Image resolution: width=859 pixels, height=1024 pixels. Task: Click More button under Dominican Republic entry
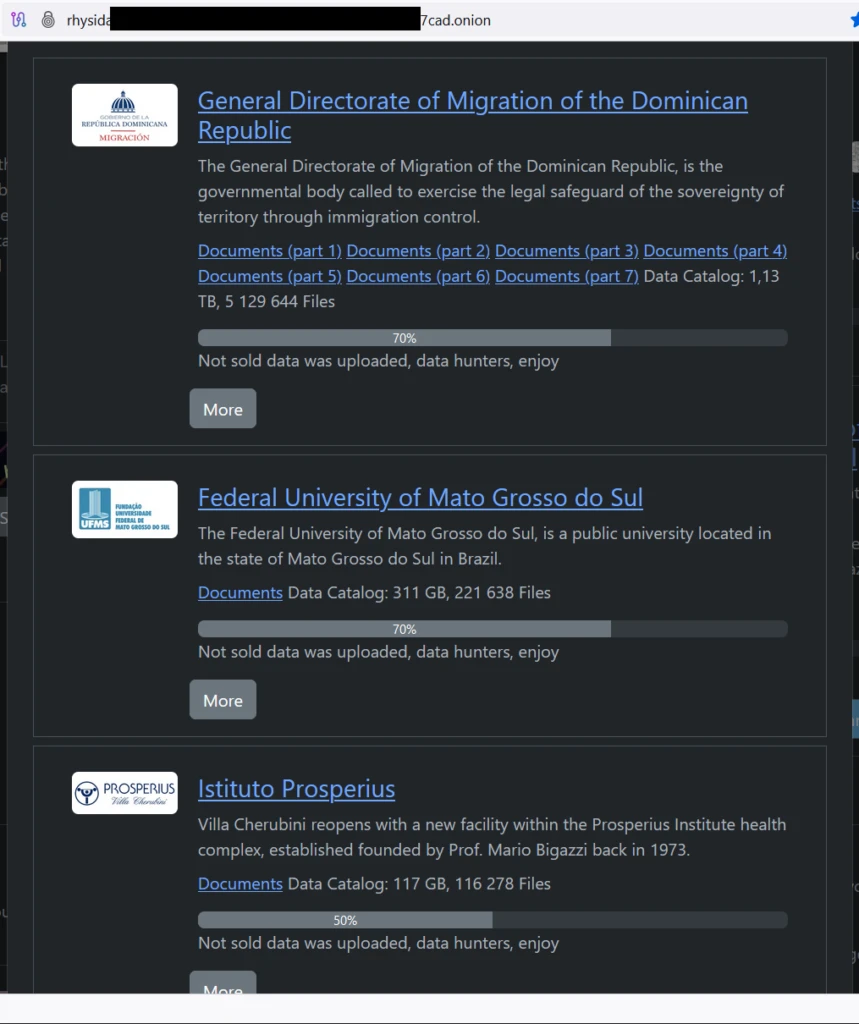tap(223, 409)
